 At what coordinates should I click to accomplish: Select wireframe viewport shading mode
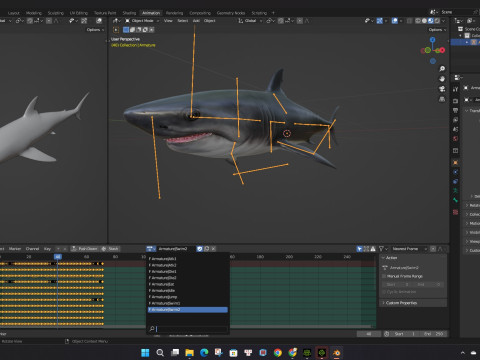[418, 21]
